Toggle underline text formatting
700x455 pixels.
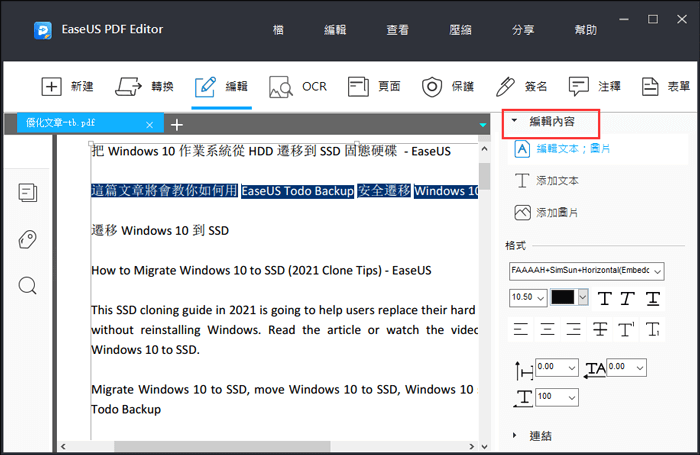tap(652, 298)
